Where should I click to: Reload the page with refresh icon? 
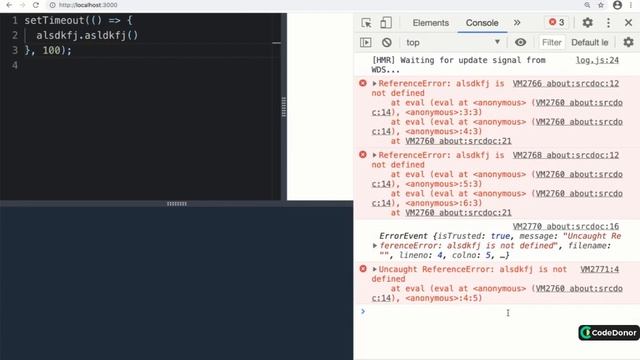(36, 5)
